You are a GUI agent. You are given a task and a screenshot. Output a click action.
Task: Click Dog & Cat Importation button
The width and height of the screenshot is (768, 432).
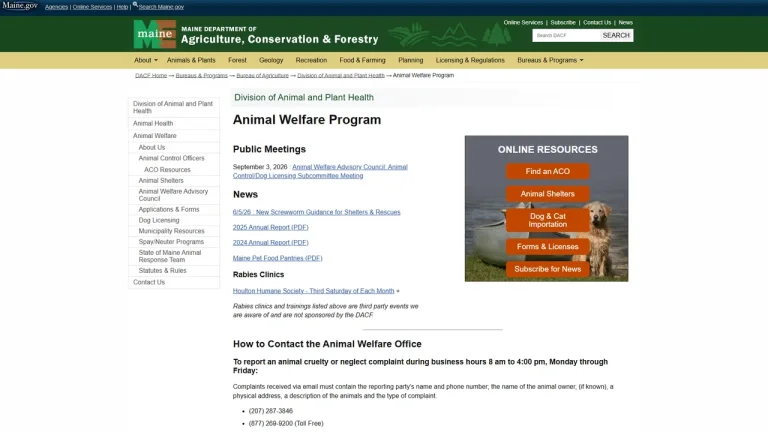tap(548, 220)
